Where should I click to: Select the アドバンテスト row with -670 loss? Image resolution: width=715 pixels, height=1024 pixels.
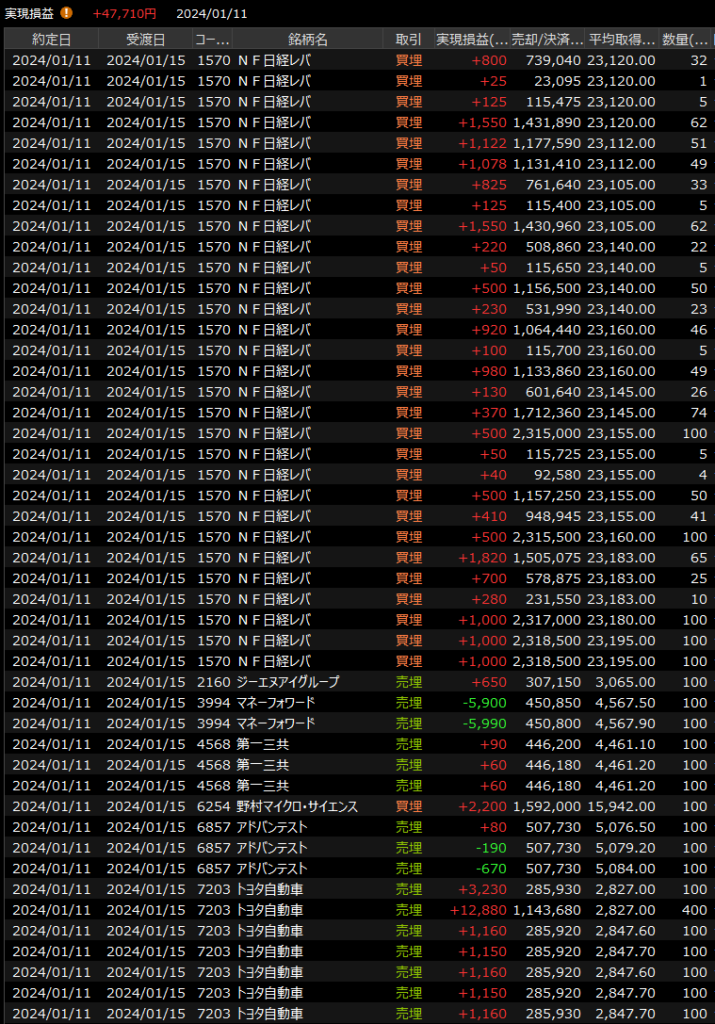coord(271,868)
